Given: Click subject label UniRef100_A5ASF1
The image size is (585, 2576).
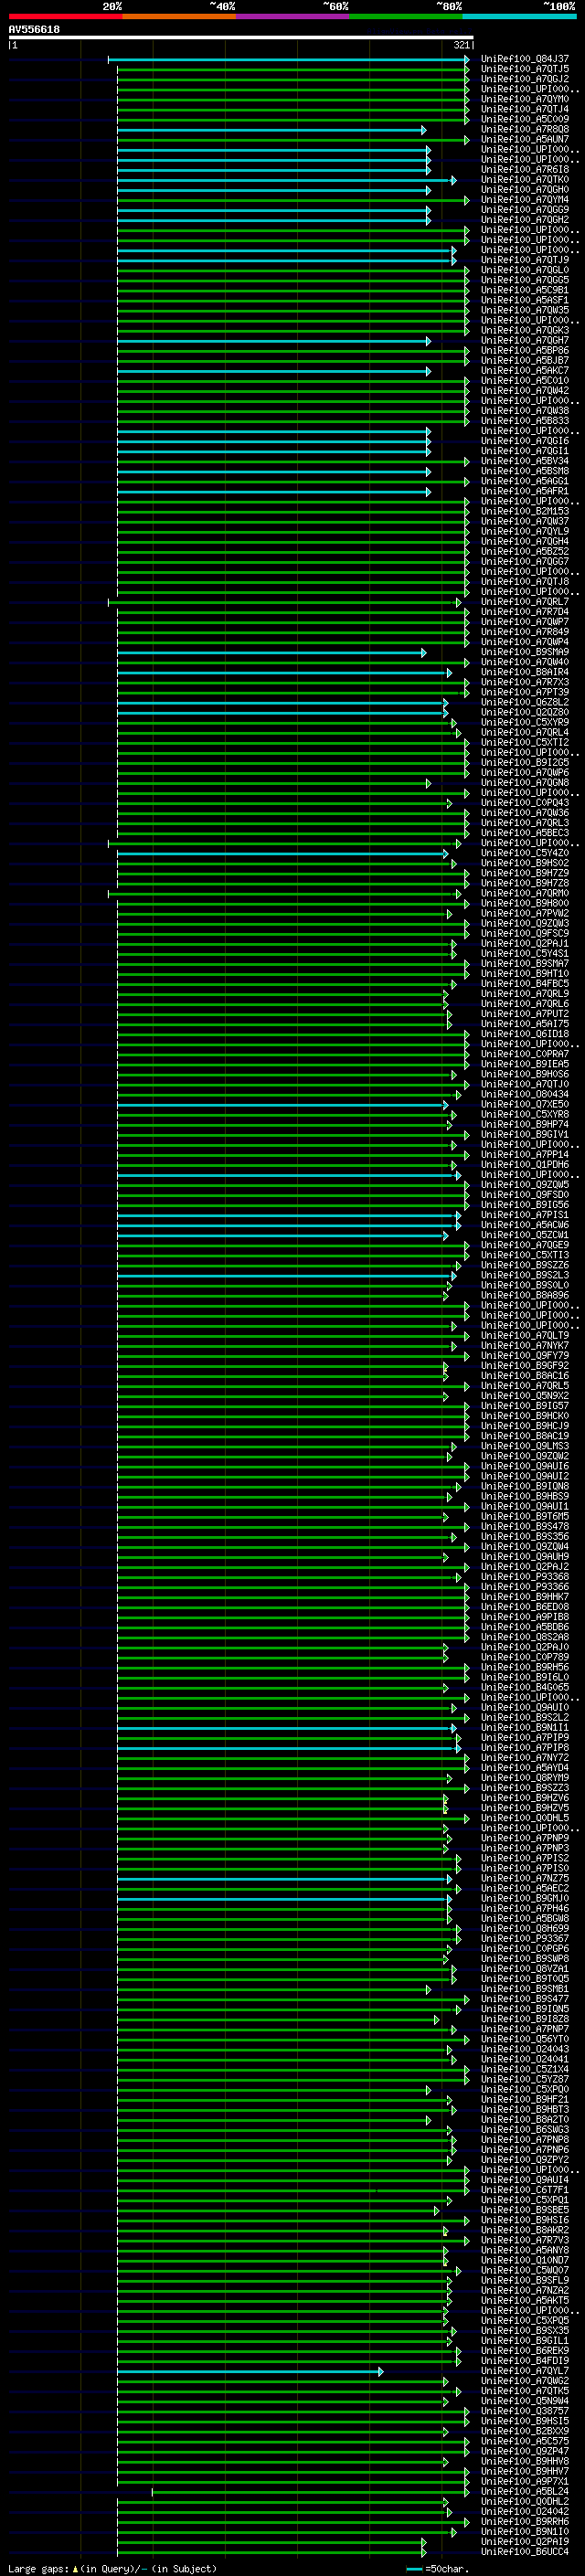Looking at the screenshot, I should pos(525,300).
